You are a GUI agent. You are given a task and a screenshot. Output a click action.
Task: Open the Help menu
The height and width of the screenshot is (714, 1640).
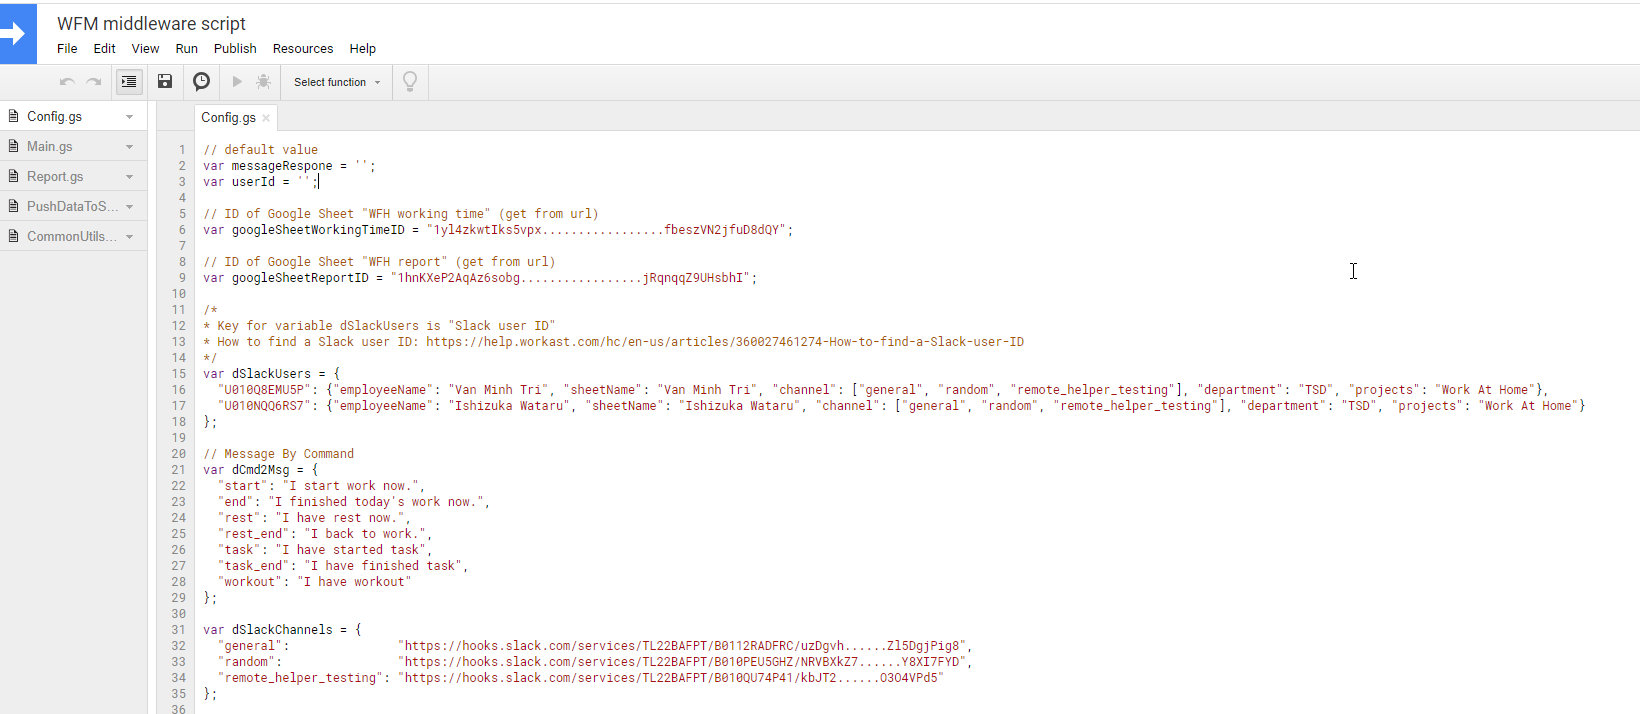coord(362,48)
